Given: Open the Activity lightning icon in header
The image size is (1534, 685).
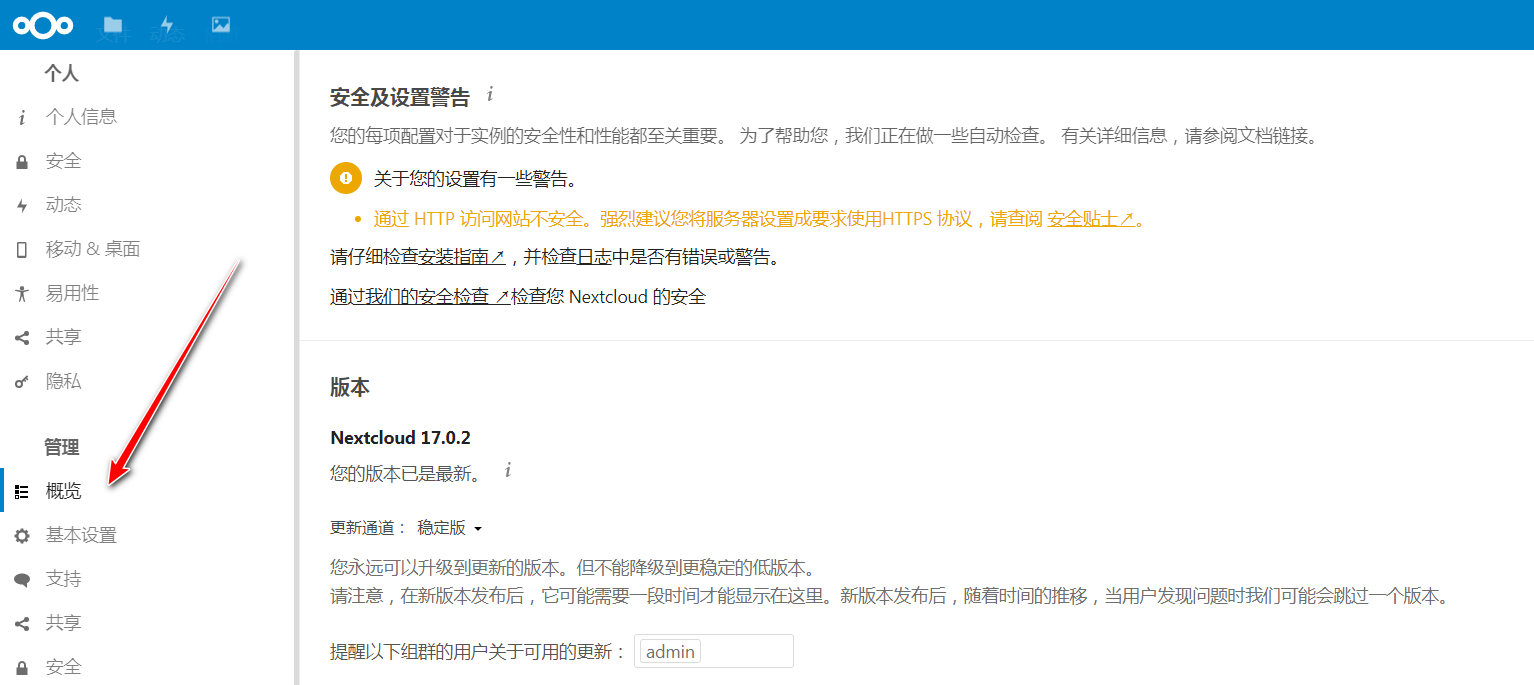Looking at the screenshot, I should 167,25.
